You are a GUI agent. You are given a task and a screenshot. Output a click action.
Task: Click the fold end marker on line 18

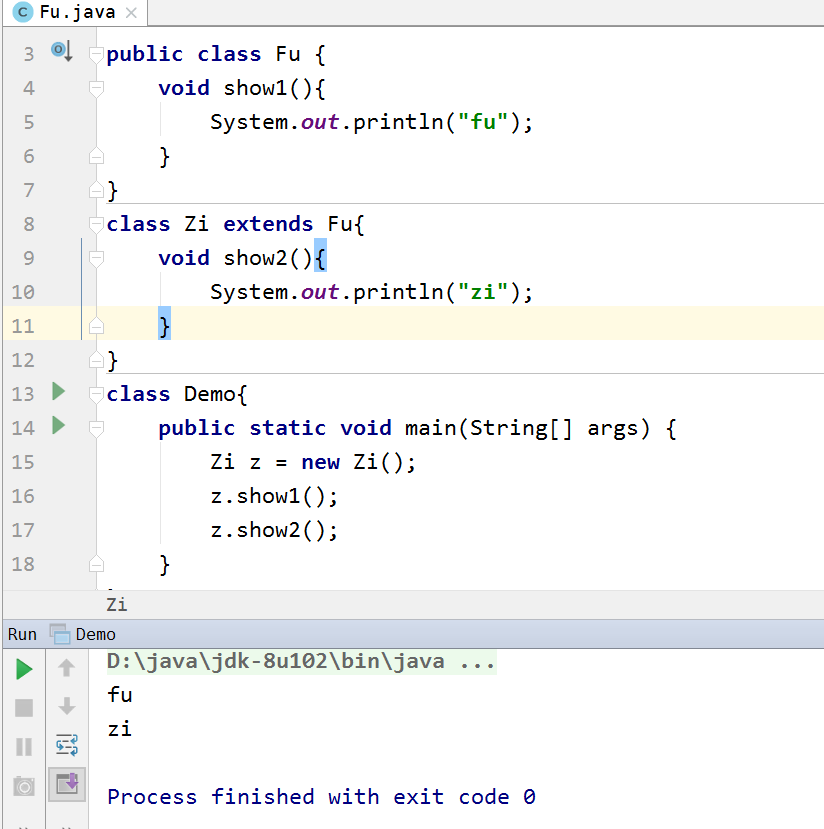pyautogui.click(x=96, y=564)
